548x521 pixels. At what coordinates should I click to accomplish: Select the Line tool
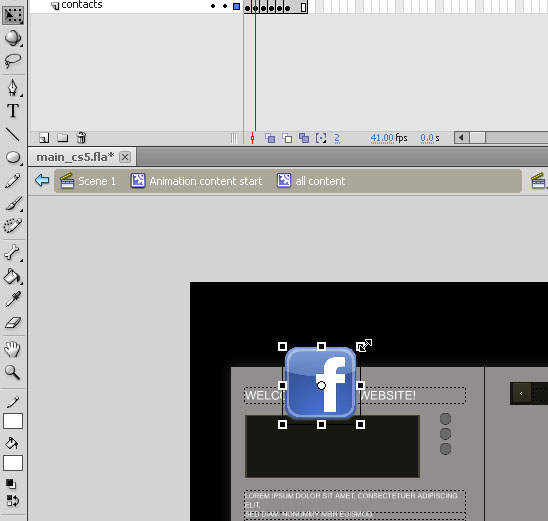click(x=13, y=134)
